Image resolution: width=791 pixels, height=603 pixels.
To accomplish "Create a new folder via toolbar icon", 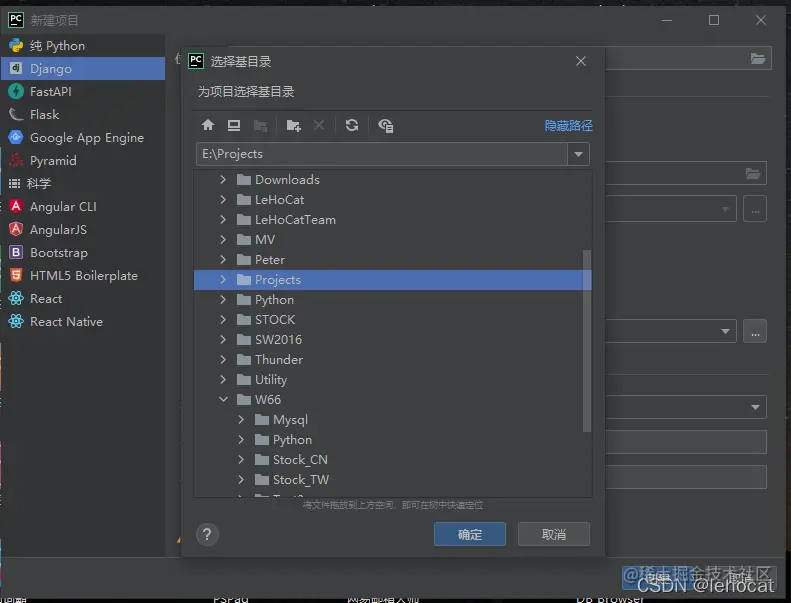I will (x=294, y=125).
